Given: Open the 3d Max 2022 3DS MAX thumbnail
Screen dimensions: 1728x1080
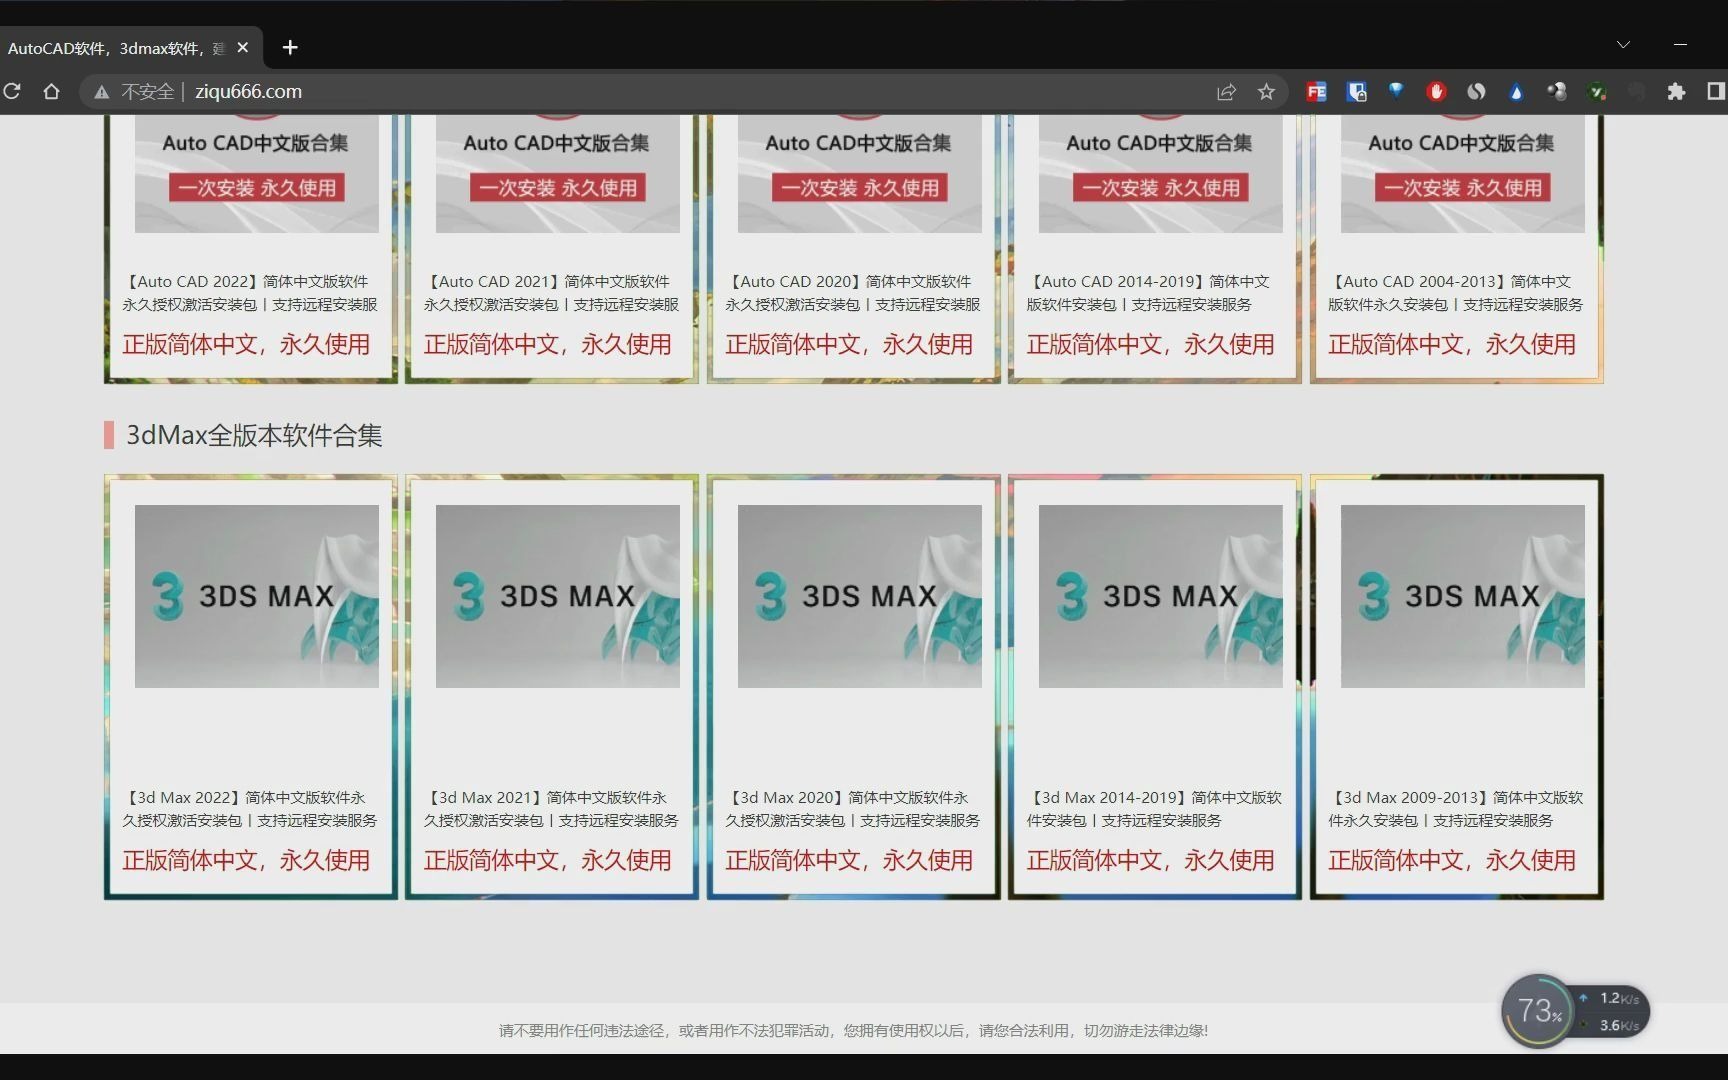Looking at the screenshot, I should coord(256,596).
